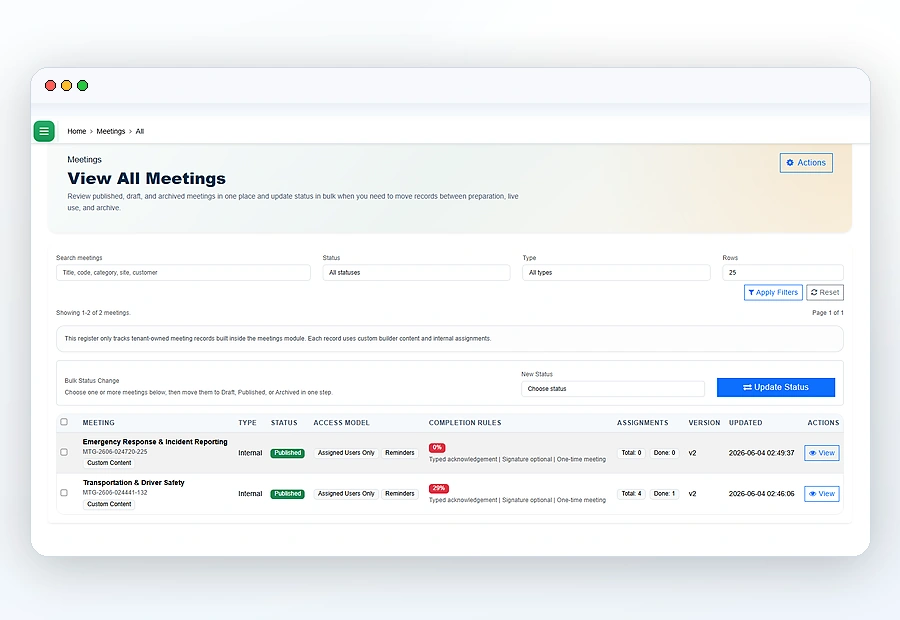Click Reminders tag in Transportation row

[x=399, y=494]
